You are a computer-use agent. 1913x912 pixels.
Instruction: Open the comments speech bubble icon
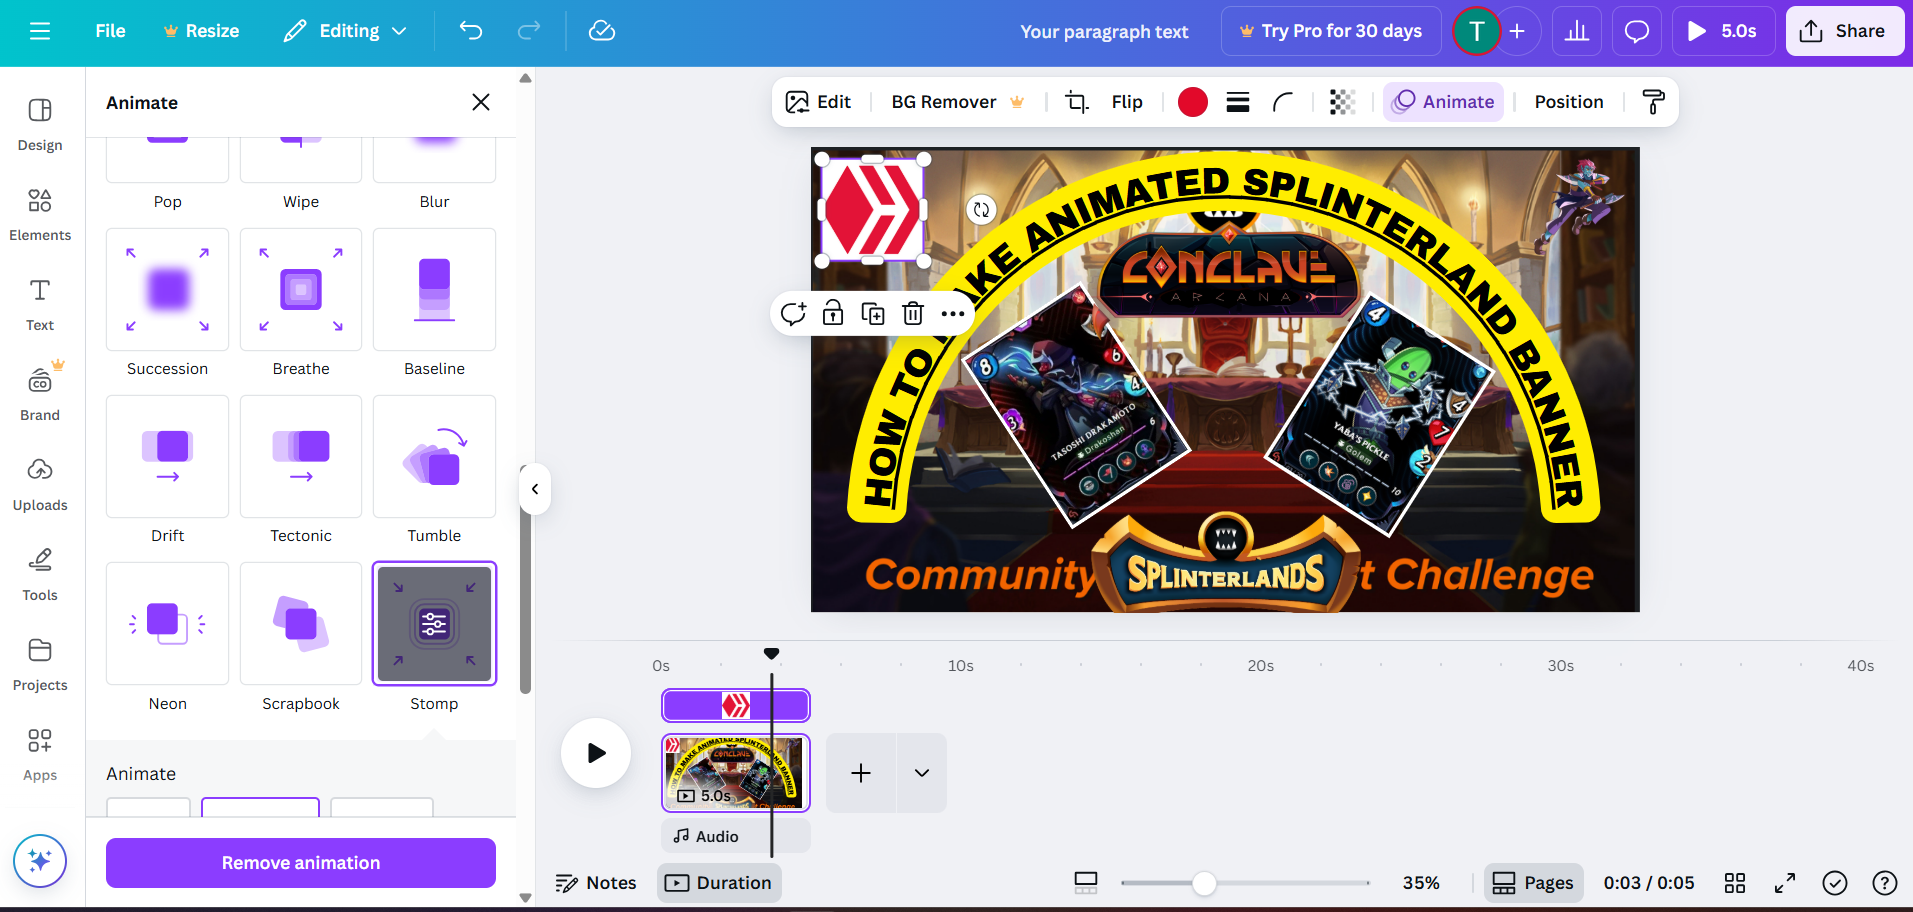1637,31
